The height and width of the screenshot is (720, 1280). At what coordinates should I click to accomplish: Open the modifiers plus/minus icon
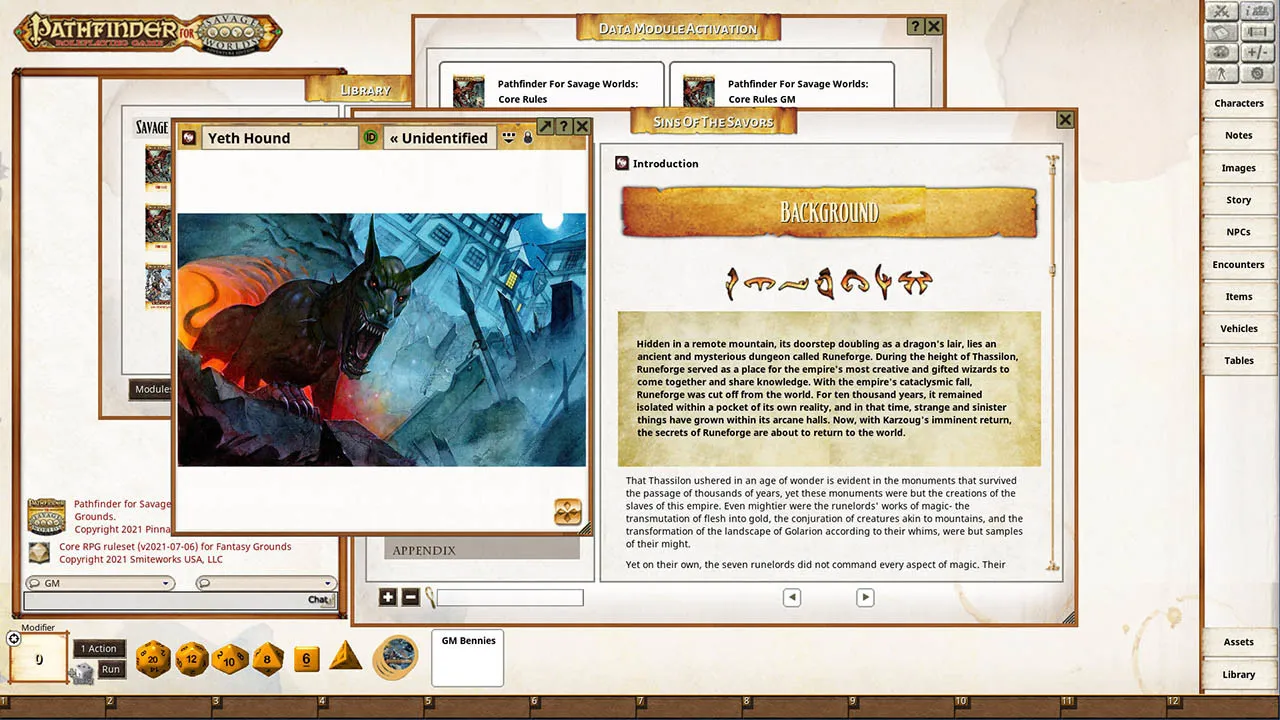1257,53
